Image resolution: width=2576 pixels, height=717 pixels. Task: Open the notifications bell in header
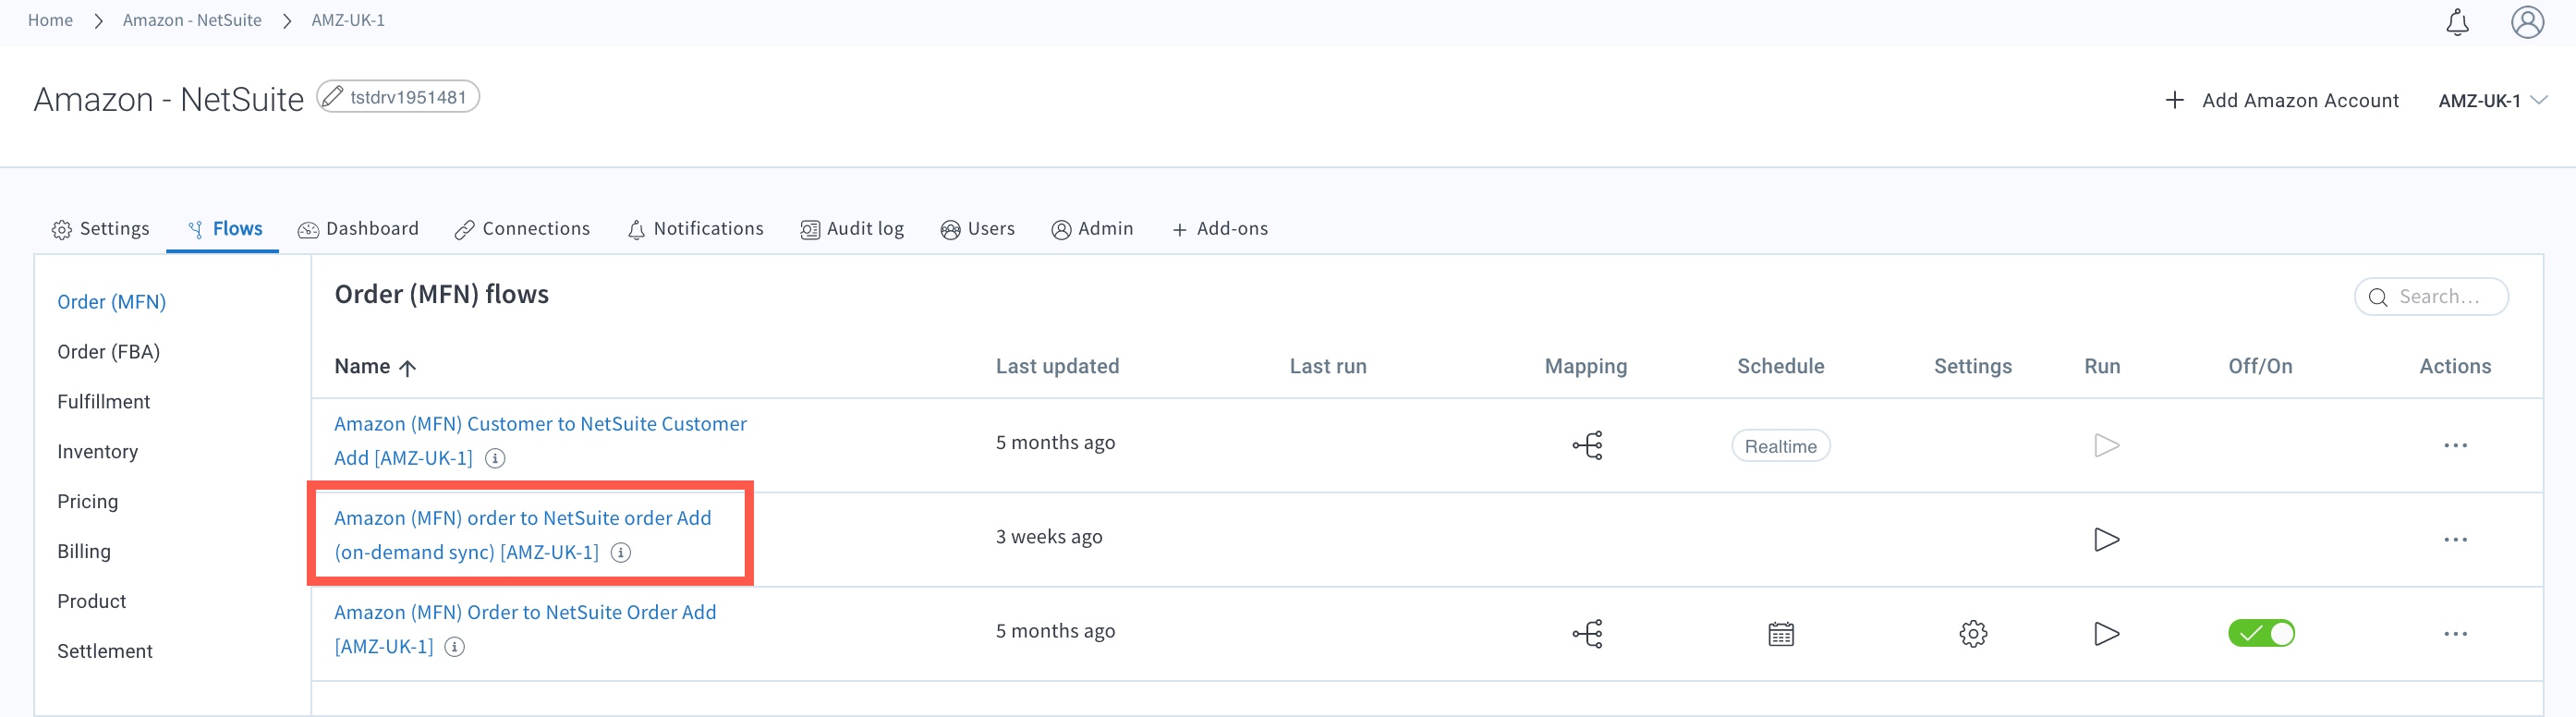coord(2457,22)
